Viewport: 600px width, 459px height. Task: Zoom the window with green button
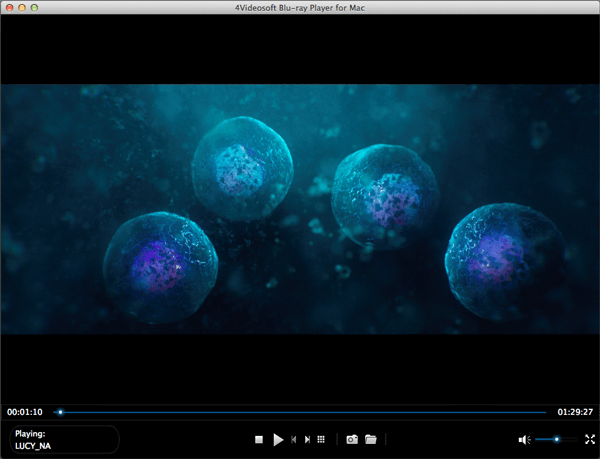34,7
